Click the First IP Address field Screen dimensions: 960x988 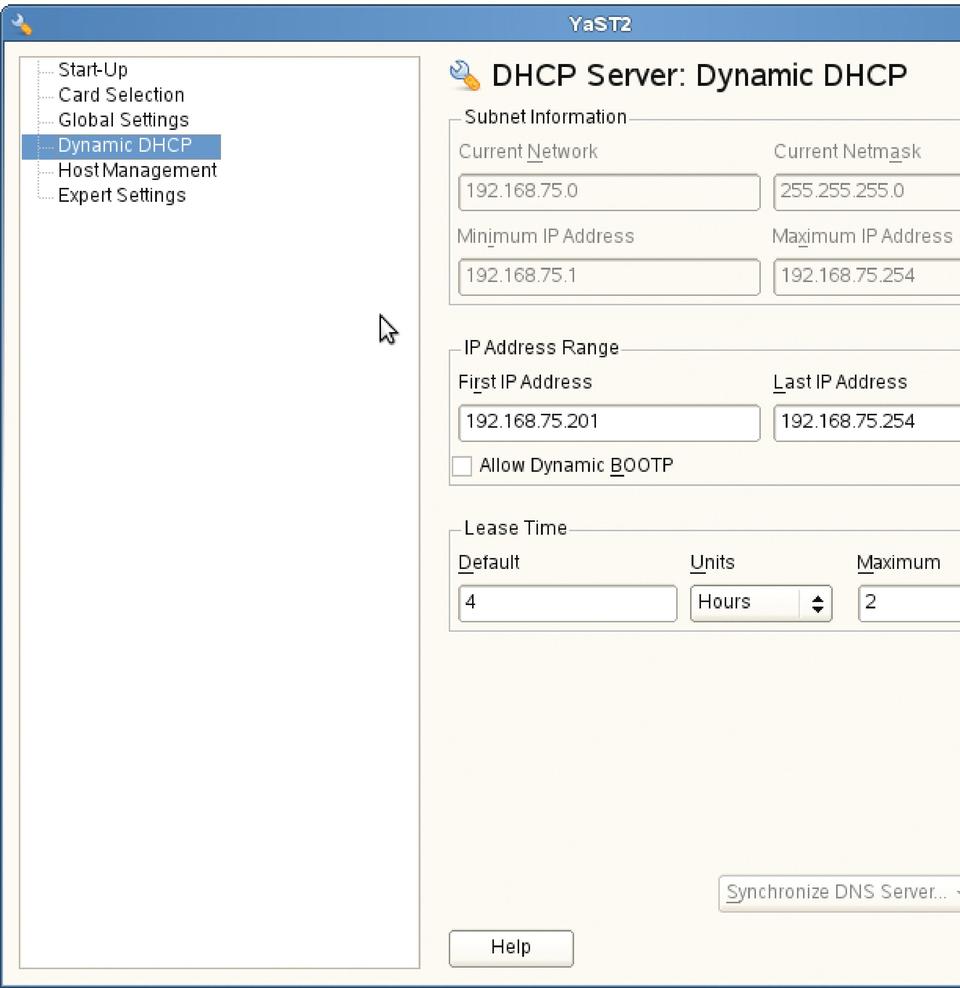608,422
